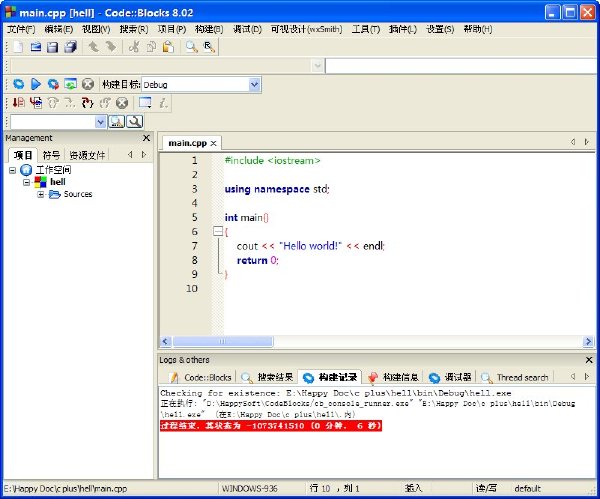Viewport: 600px width, 499px height.
Task: Start debugging with the Debug/Continue icon
Action: click(x=18, y=103)
